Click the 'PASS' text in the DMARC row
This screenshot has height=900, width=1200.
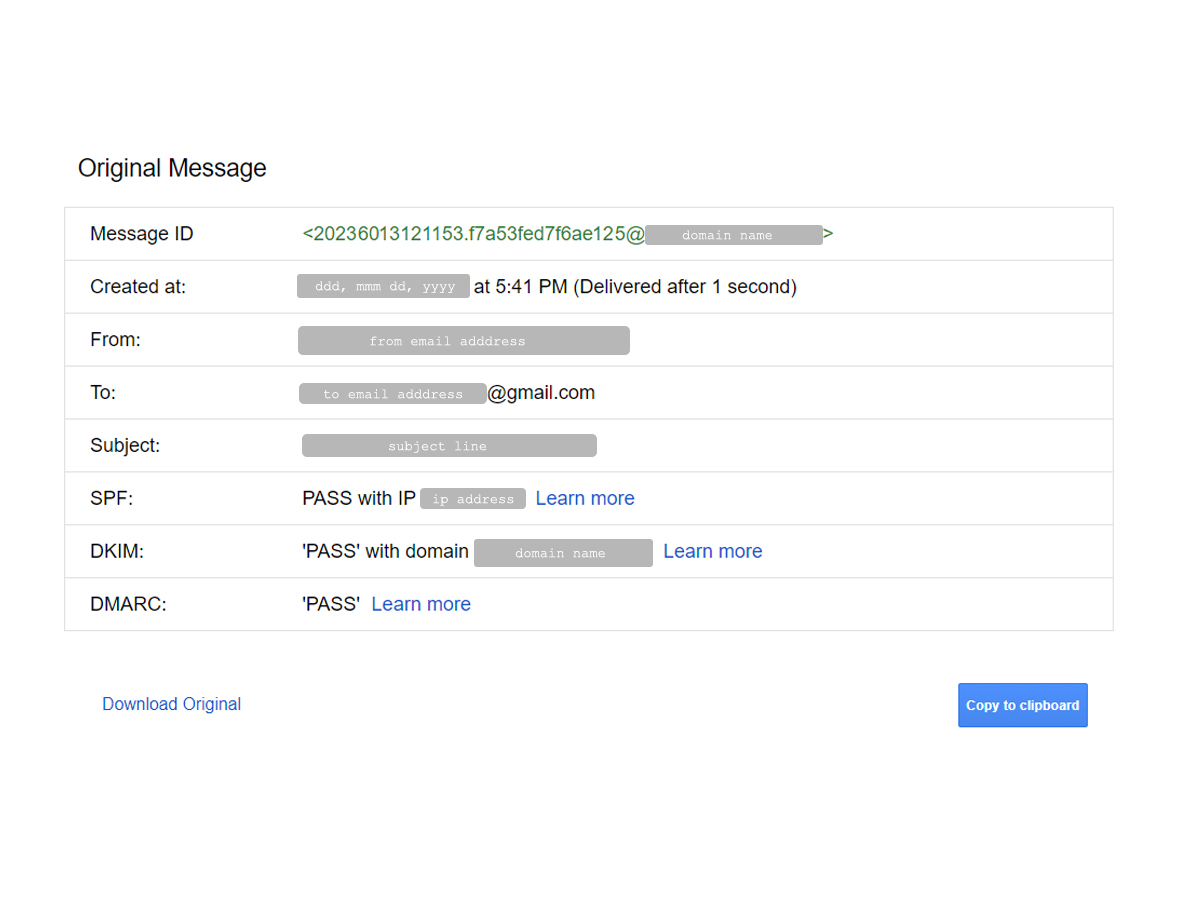329,604
